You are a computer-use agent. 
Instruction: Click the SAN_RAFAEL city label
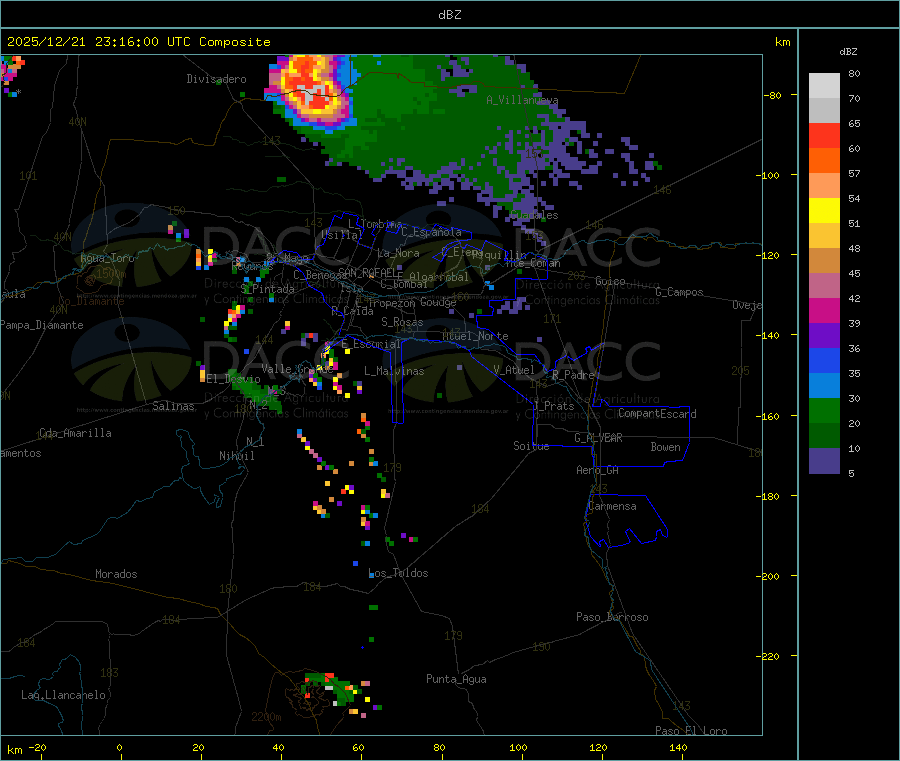pos(370,273)
